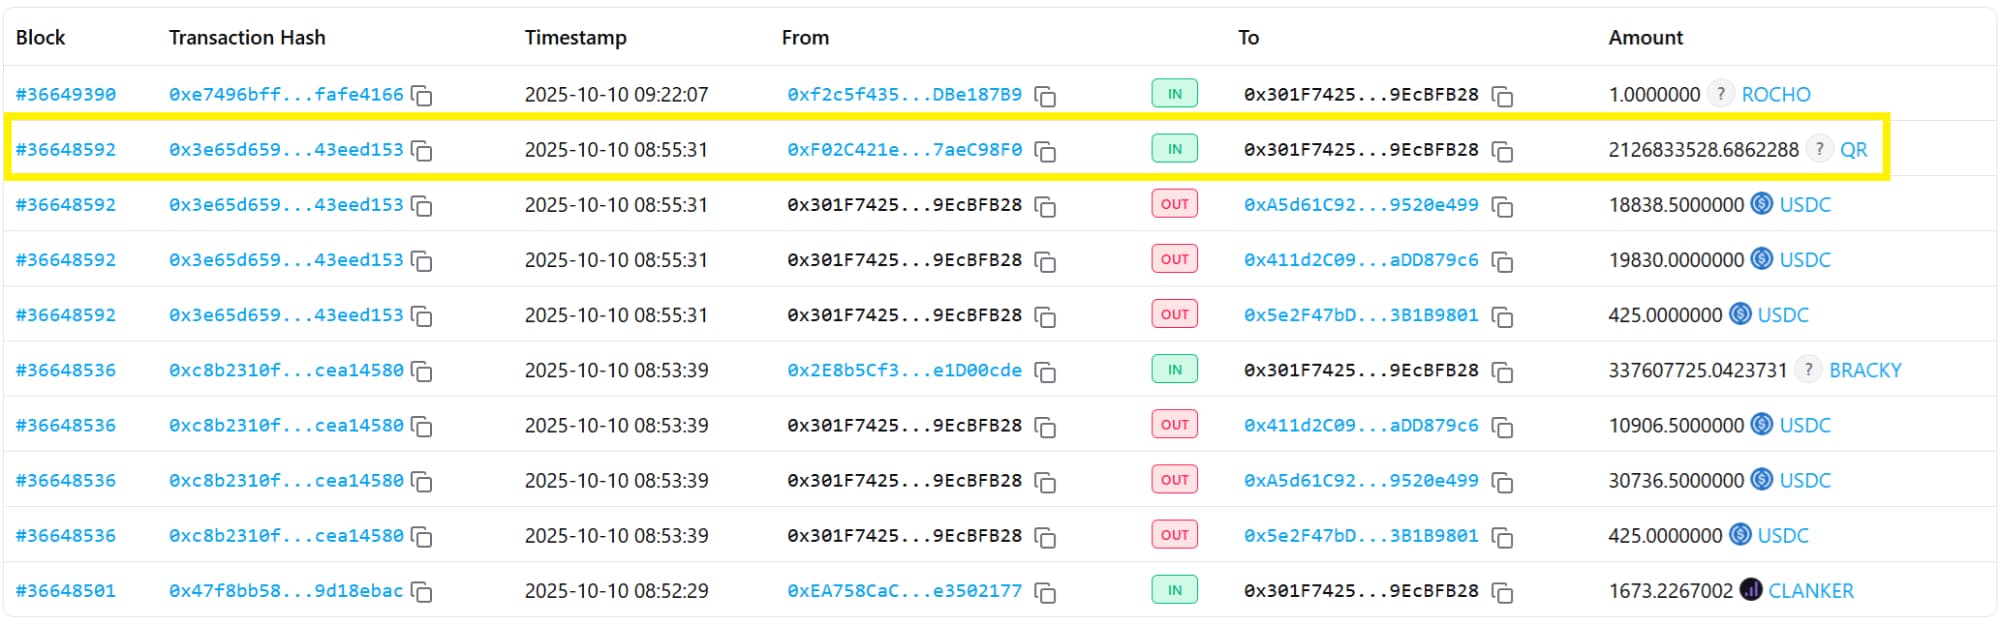View sender address 0xEA758CaC...e3502177

(x=904, y=591)
